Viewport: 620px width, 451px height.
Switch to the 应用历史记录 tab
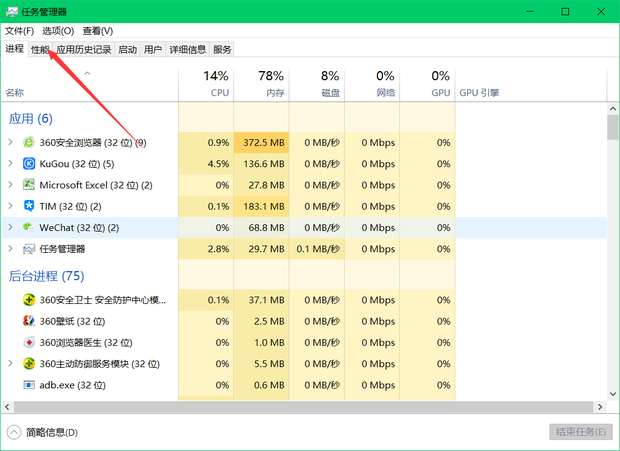[x=83, y=49]
